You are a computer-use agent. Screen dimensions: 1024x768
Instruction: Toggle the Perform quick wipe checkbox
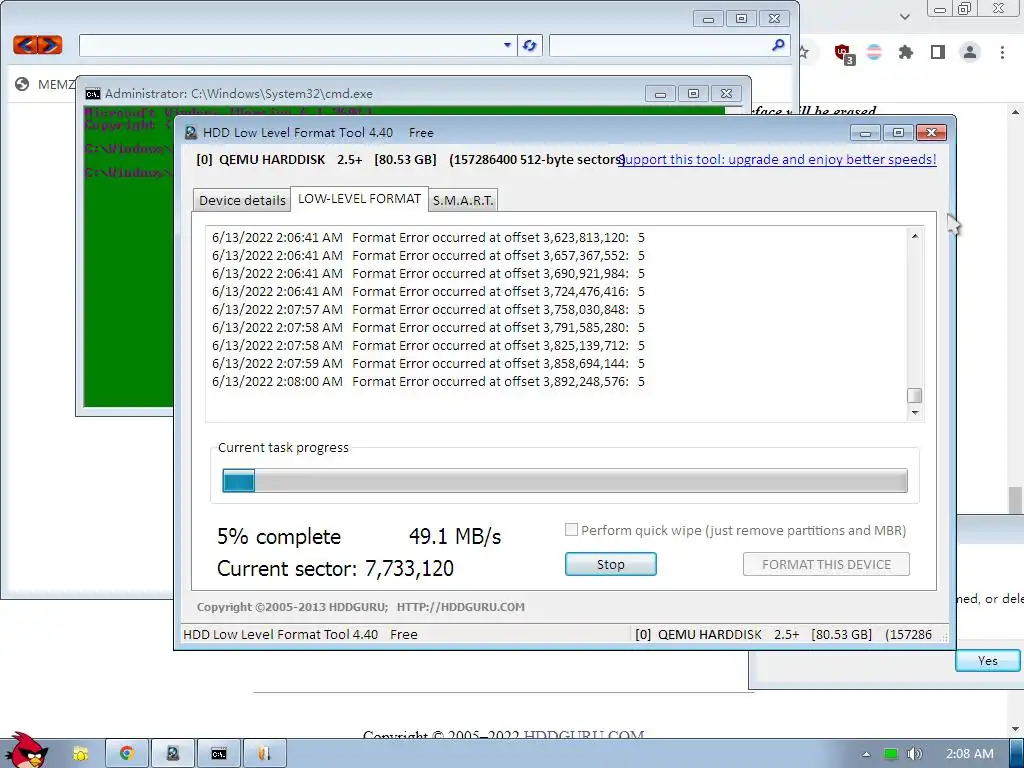pos(571,530)
